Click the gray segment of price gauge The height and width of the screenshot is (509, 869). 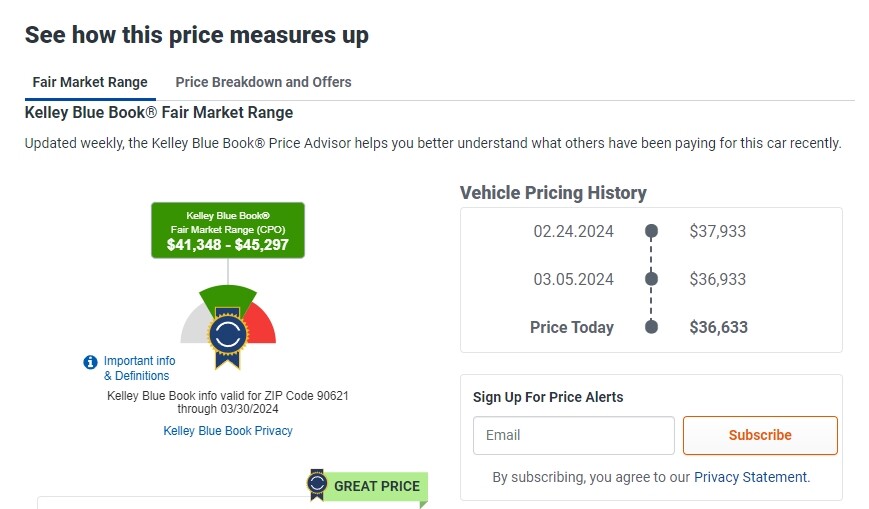(193, 326)
